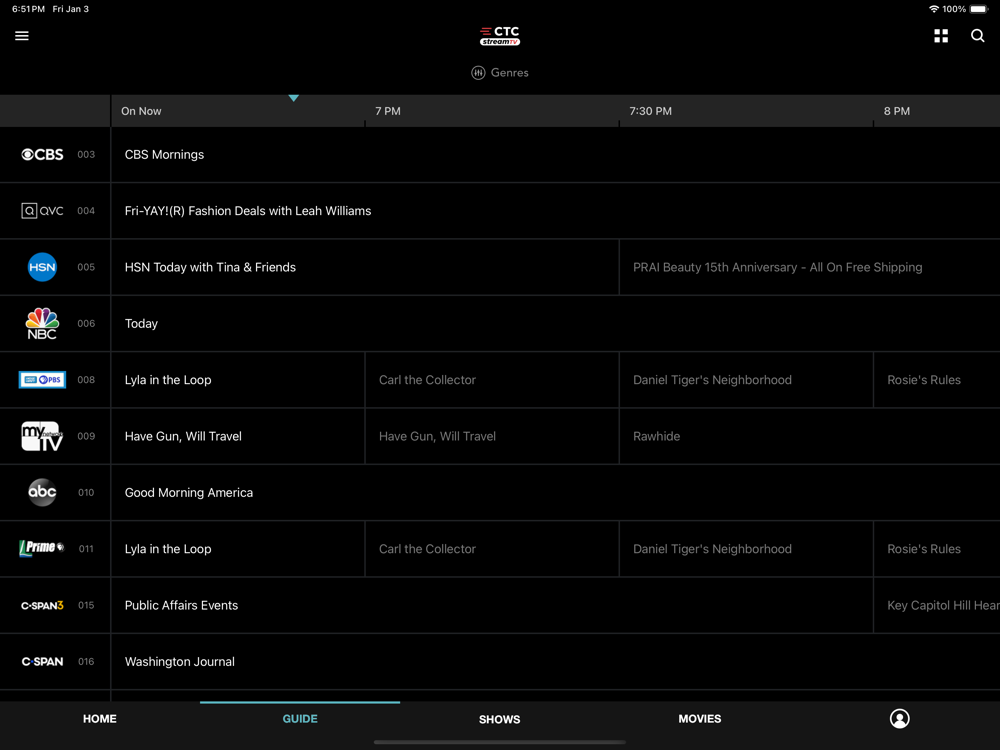
Task: Open Washington Journal on C-SPAN
Action: 555,661
